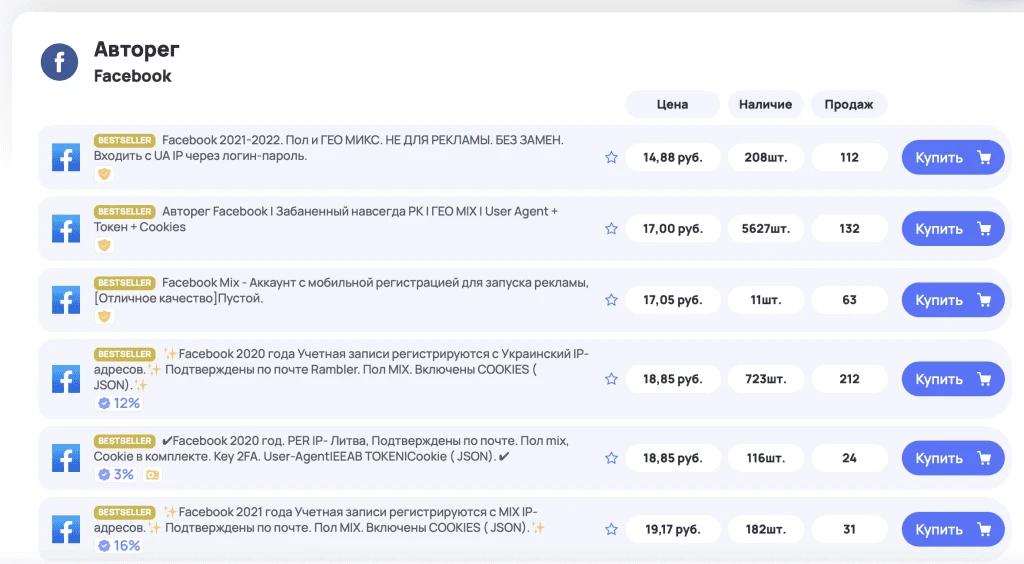The height and width of the screenshot is (564, 1024).
Task: Click BESTSELLER tag on PER IP- Литва listing
Action: pyautogui.click(x=124, y=441)
